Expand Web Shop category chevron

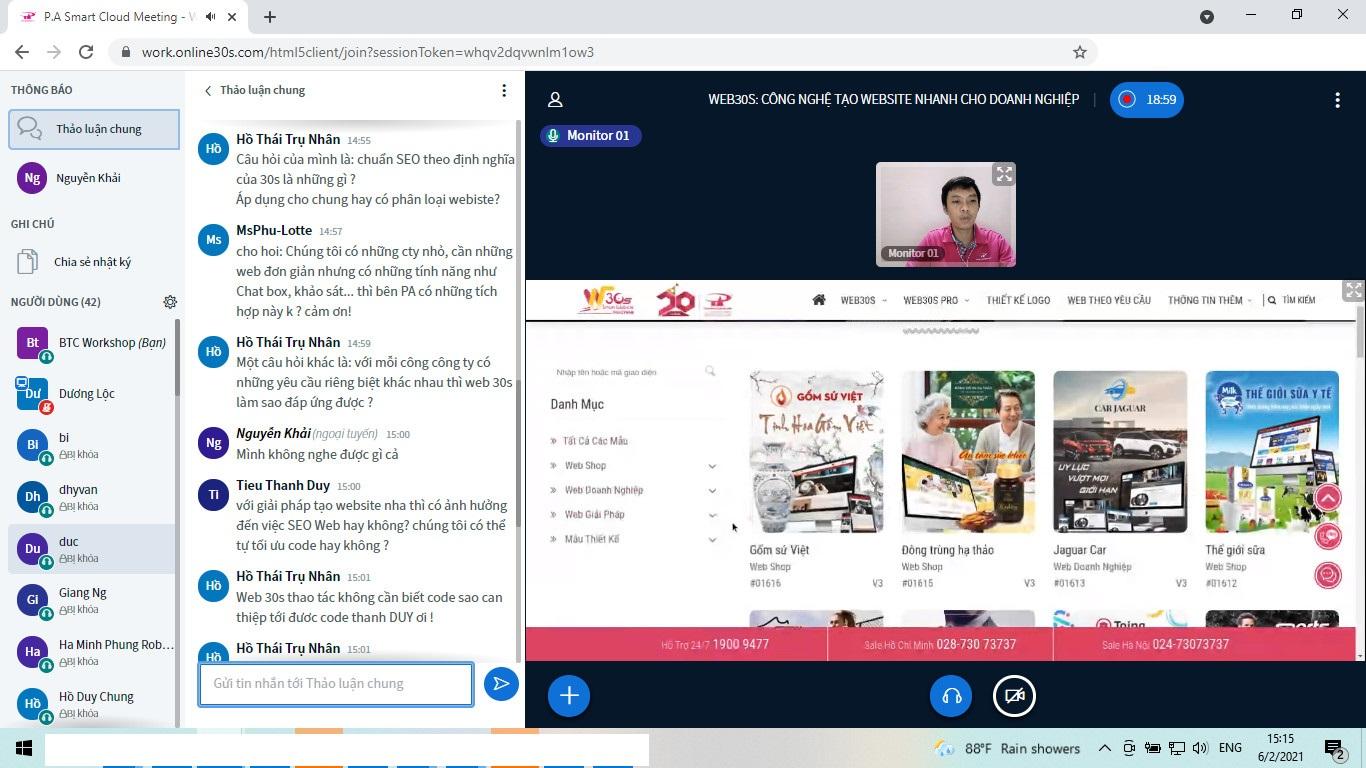tap(712, 466)
